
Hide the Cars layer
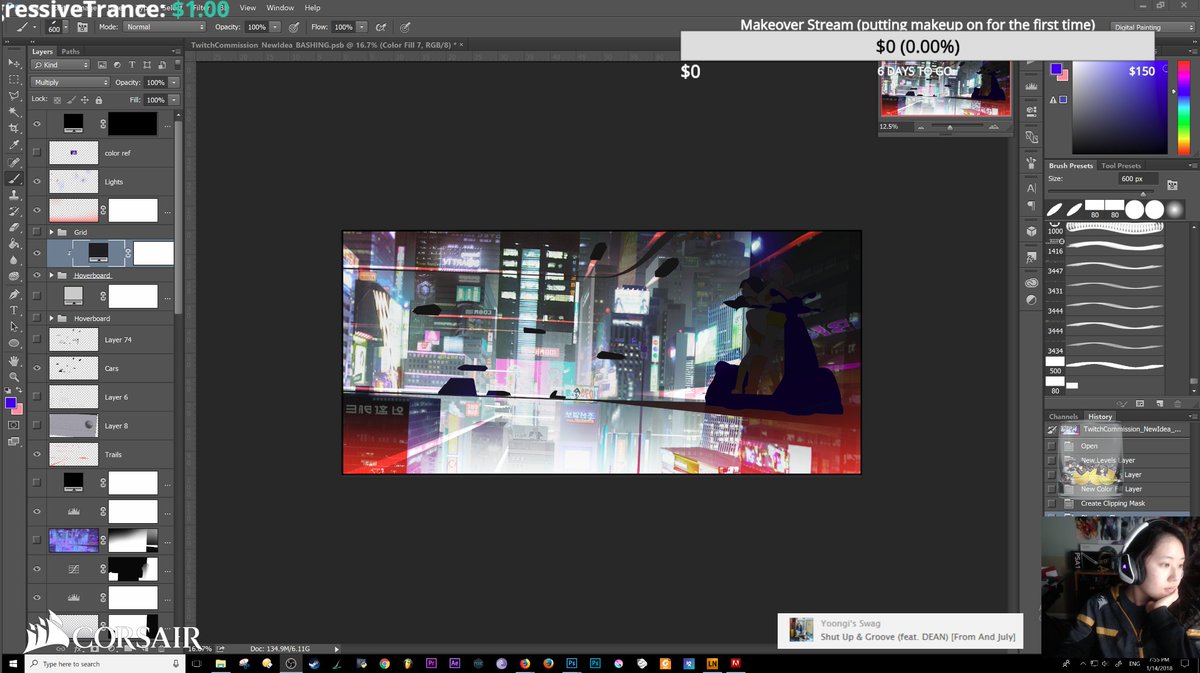(37, 368)
